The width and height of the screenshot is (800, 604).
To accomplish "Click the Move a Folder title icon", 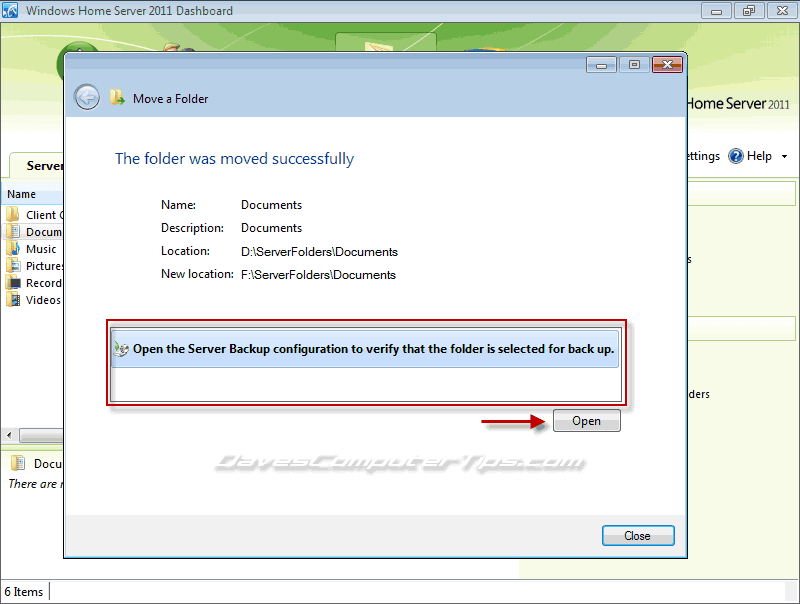I will (117, 97).
